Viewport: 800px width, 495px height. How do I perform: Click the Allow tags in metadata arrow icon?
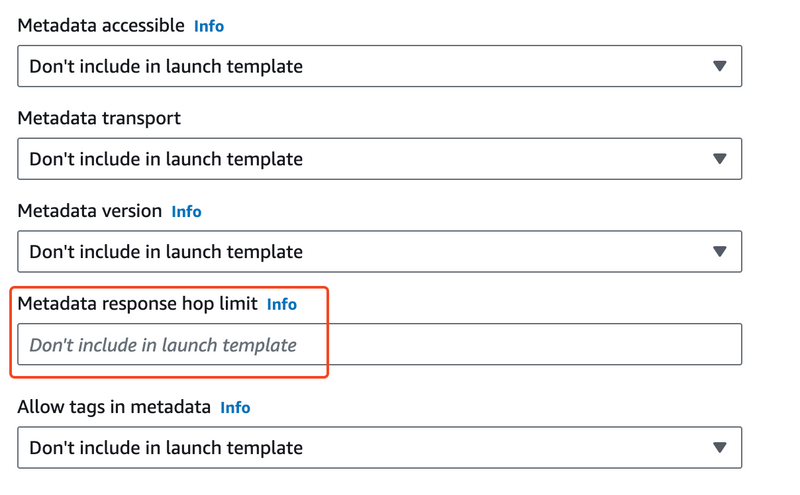point(720,448)
